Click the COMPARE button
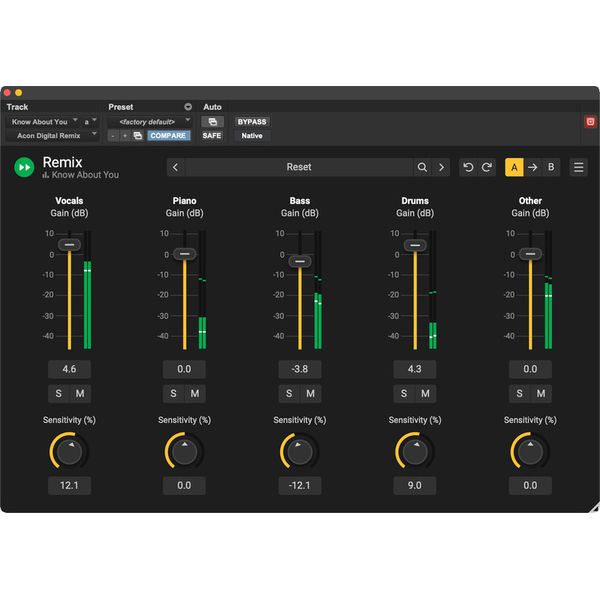 pyautogui.click(x=168, y=135)
